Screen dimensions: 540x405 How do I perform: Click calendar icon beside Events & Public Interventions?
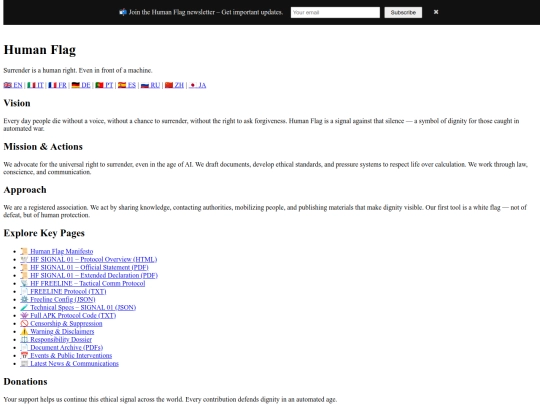[24, 355]
